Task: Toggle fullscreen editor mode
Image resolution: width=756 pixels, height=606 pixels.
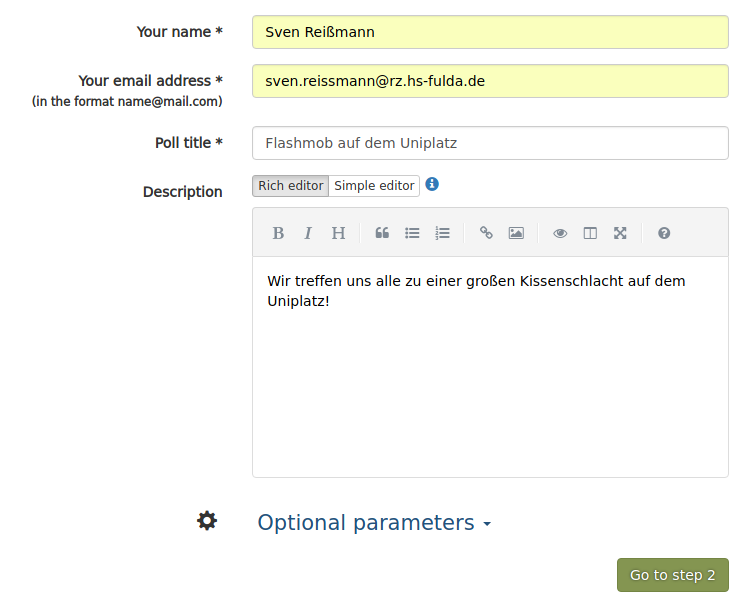Action: (x=620, y=233)
